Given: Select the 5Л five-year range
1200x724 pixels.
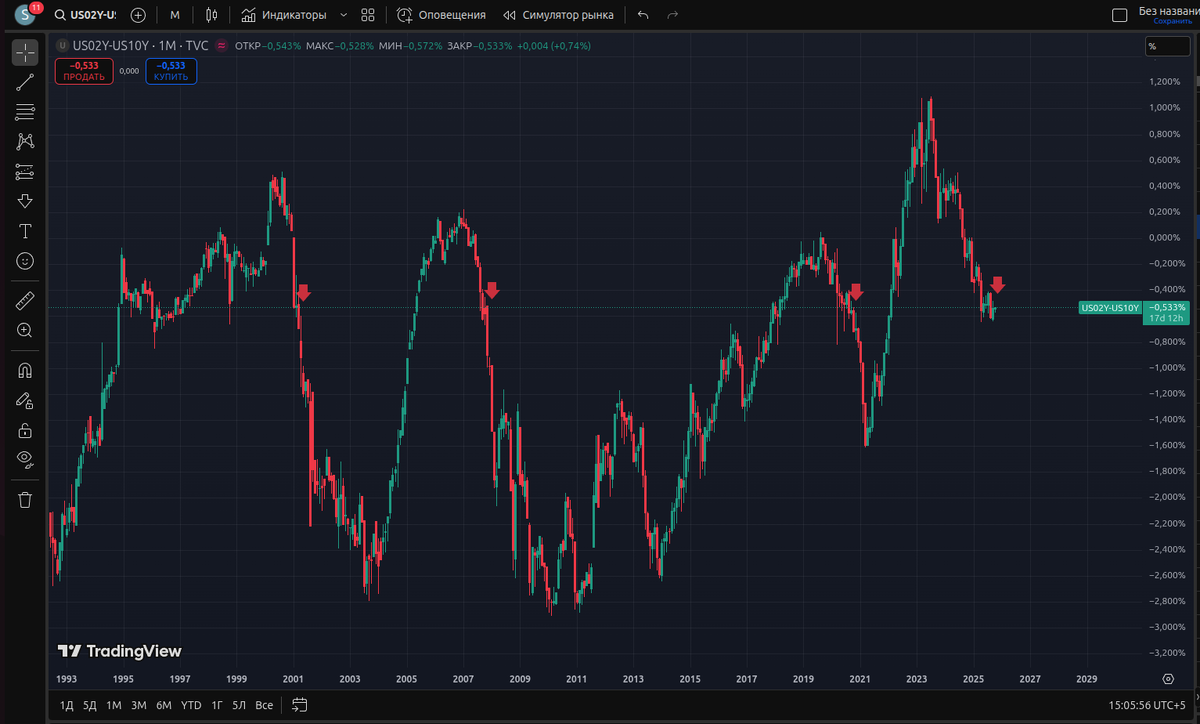Looking at the screenshot, I should pos(239,705).
